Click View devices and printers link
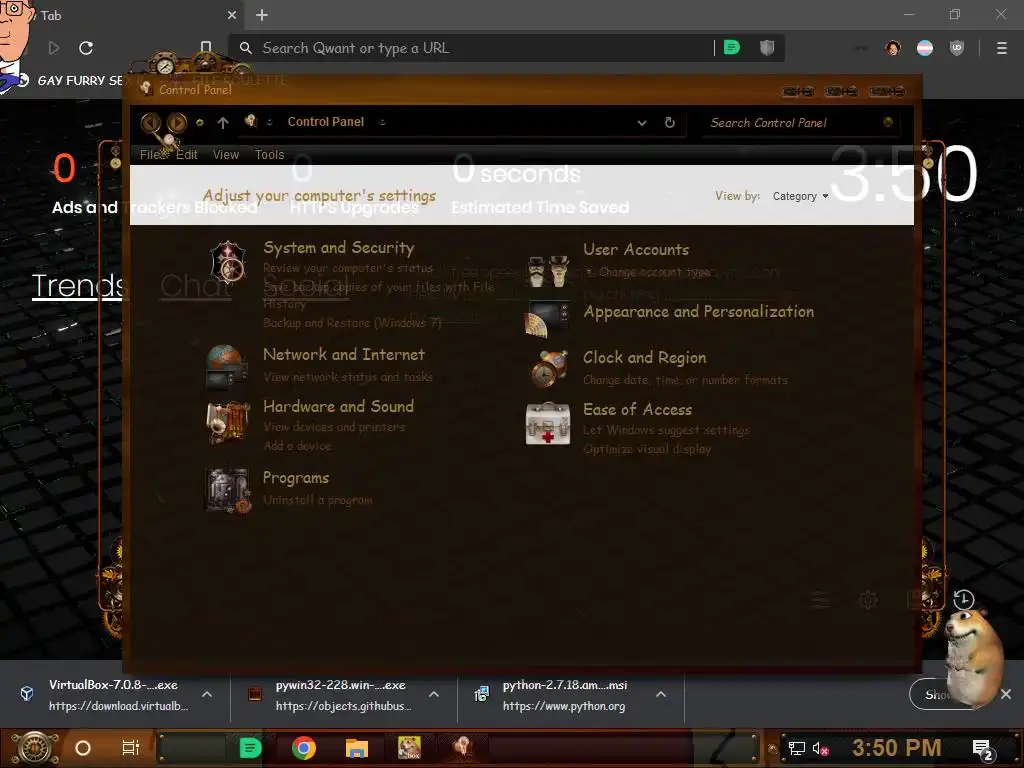Image resolution: width=1024 pixels, height=768 pixels. [334, 427]
